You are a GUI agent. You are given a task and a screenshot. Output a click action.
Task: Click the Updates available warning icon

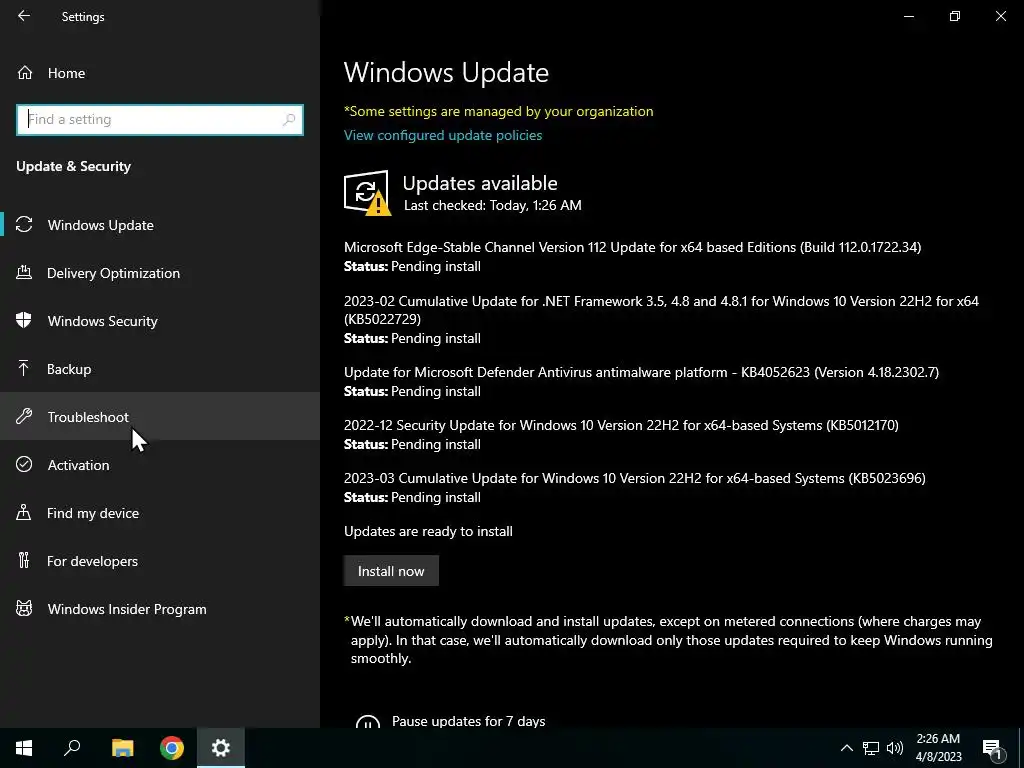(367, 193)
